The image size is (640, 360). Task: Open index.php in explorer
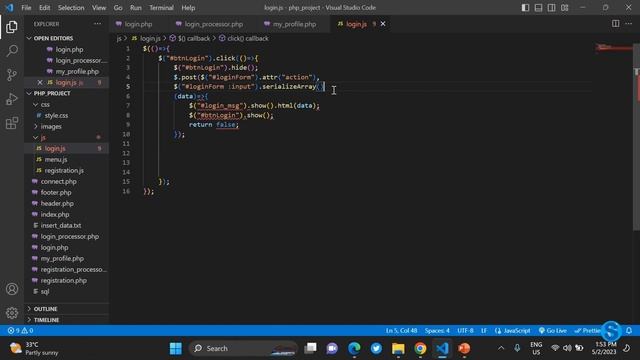(x=55, y=215)
